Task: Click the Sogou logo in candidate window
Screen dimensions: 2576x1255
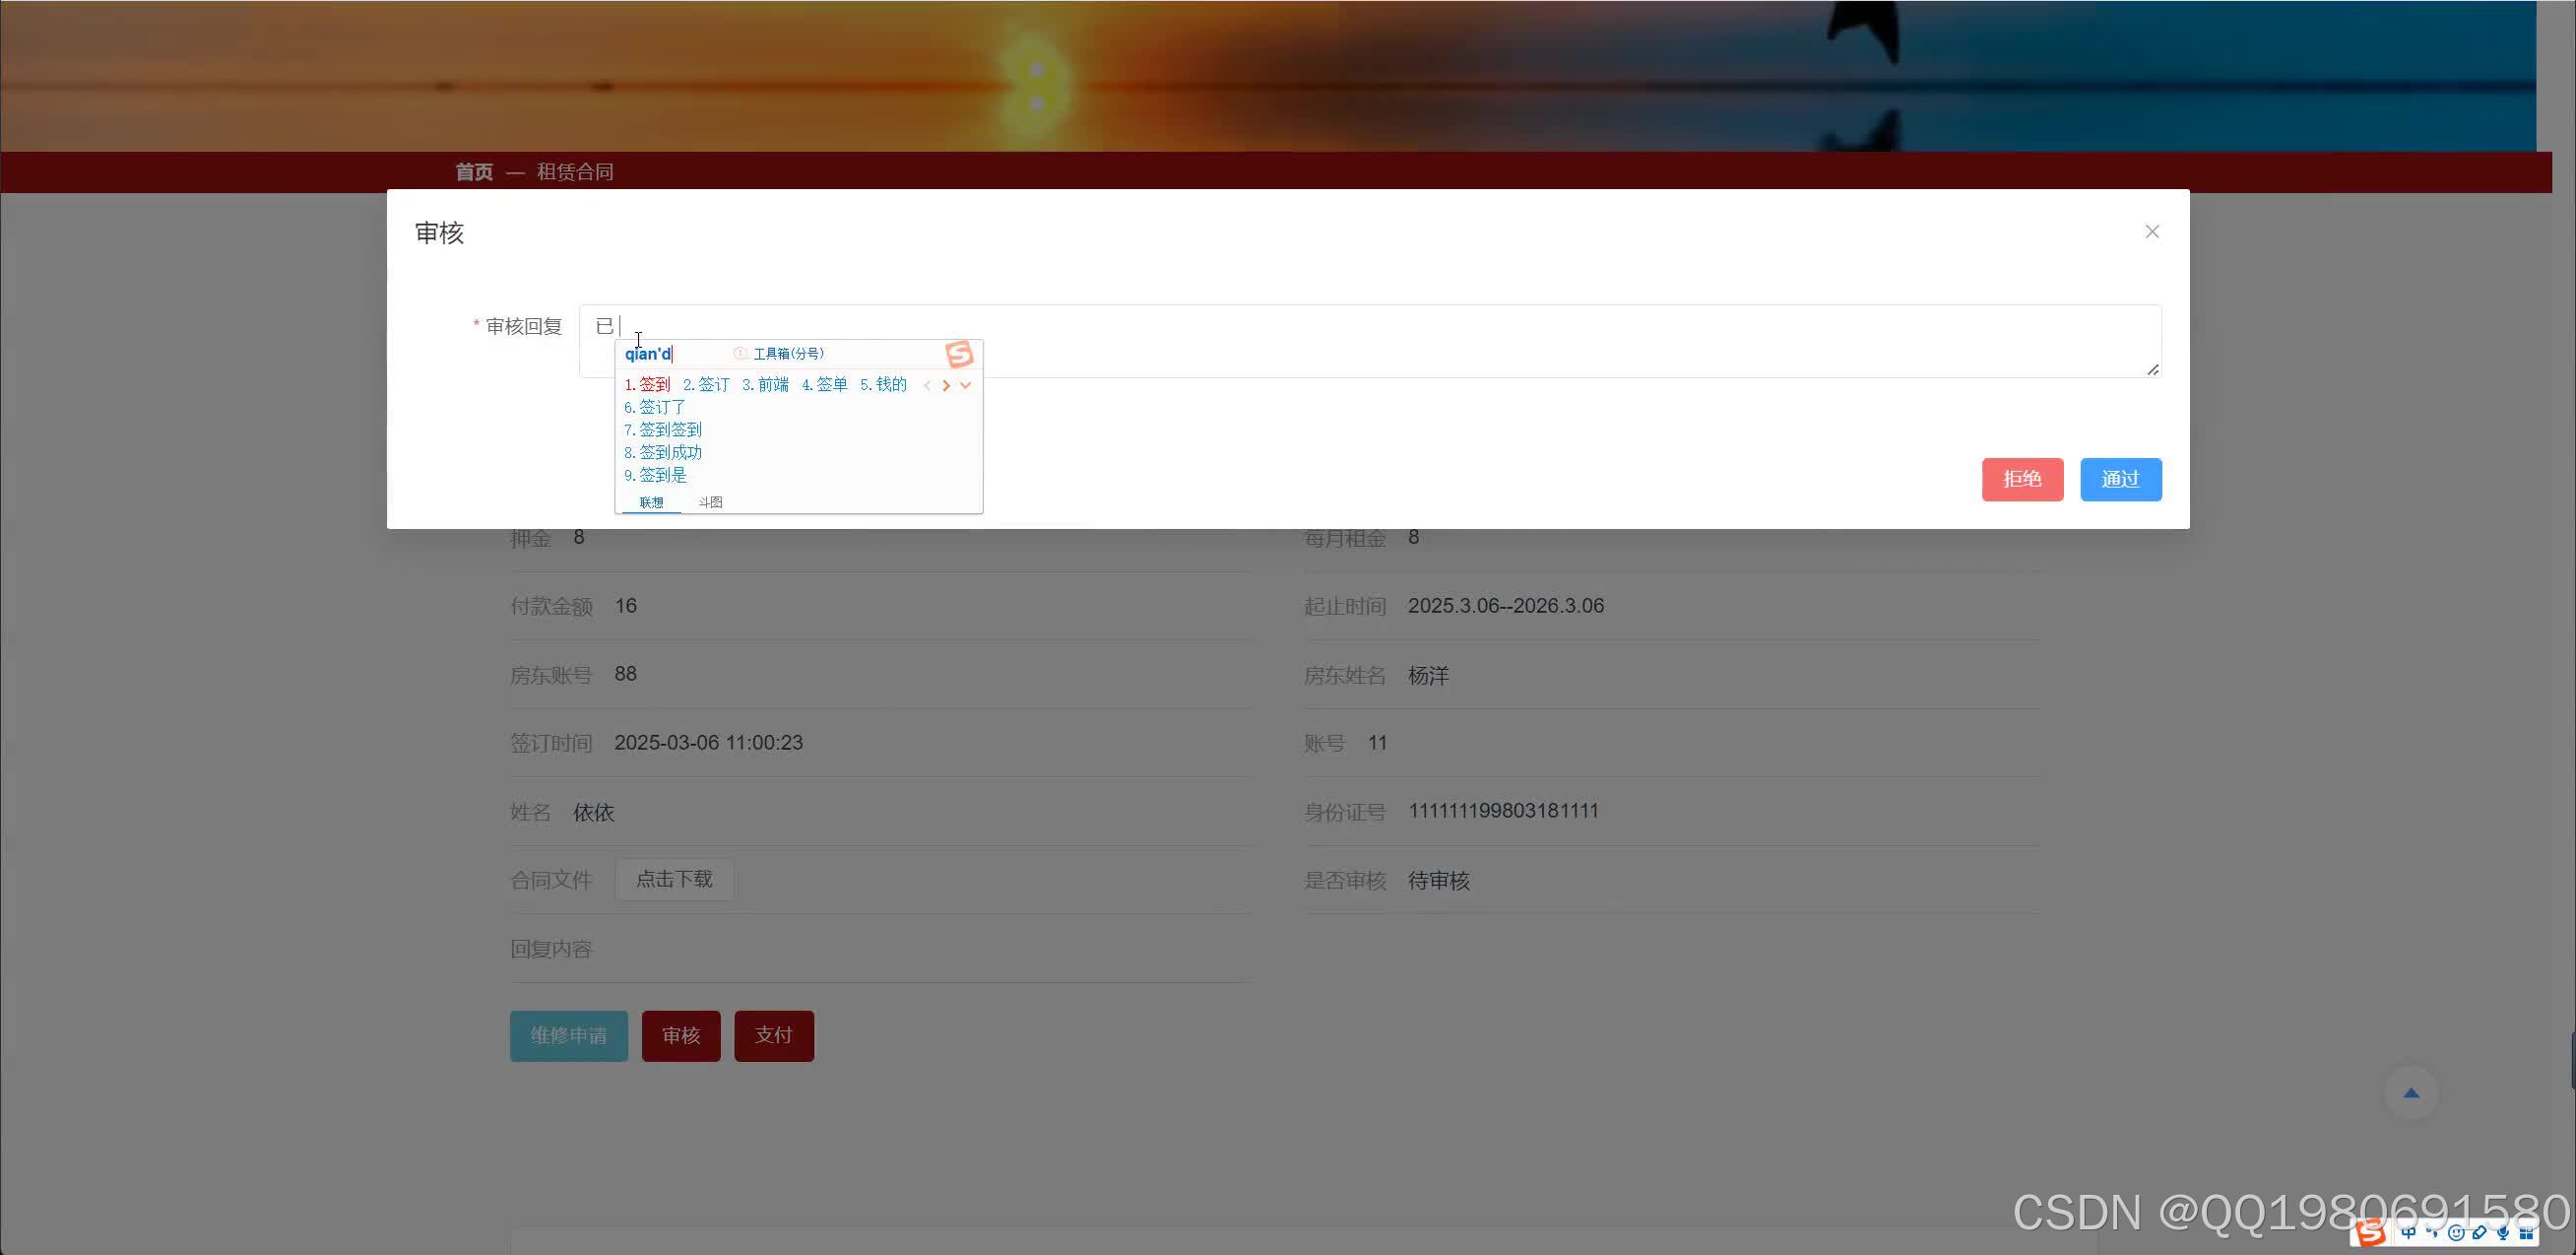Action: (958, 354)
